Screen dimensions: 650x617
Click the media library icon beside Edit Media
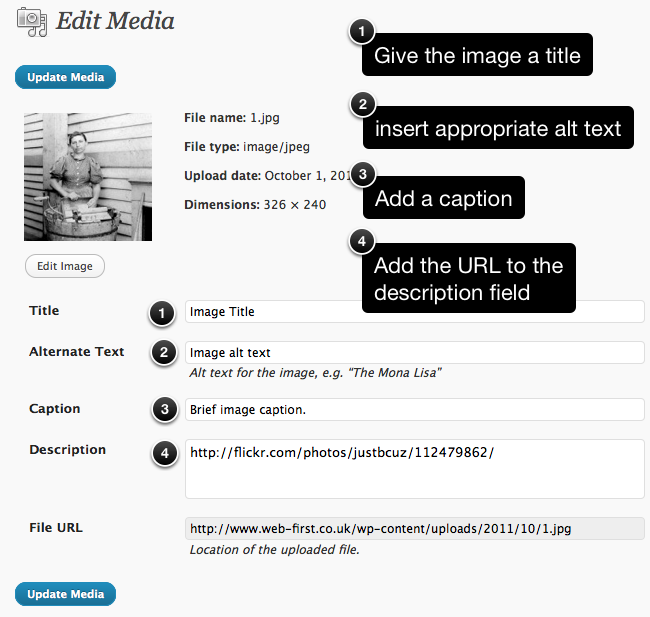pyautogui.click(x=32, y=22)
